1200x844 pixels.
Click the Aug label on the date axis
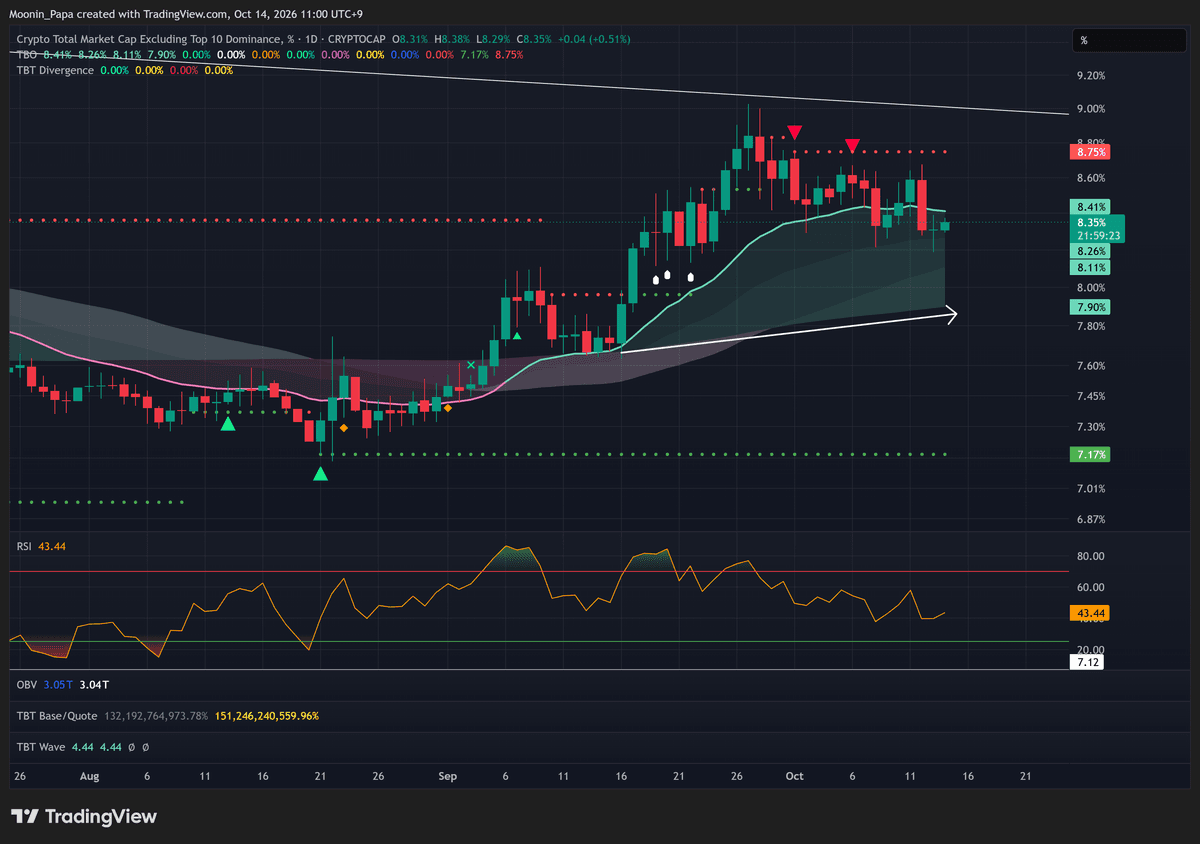[x=89, y=776]
